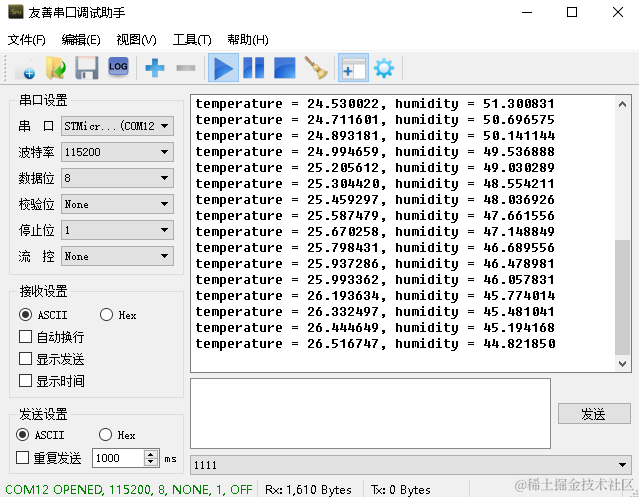Clear received data with broom icon
639x497 pixels.
[316, 68]
